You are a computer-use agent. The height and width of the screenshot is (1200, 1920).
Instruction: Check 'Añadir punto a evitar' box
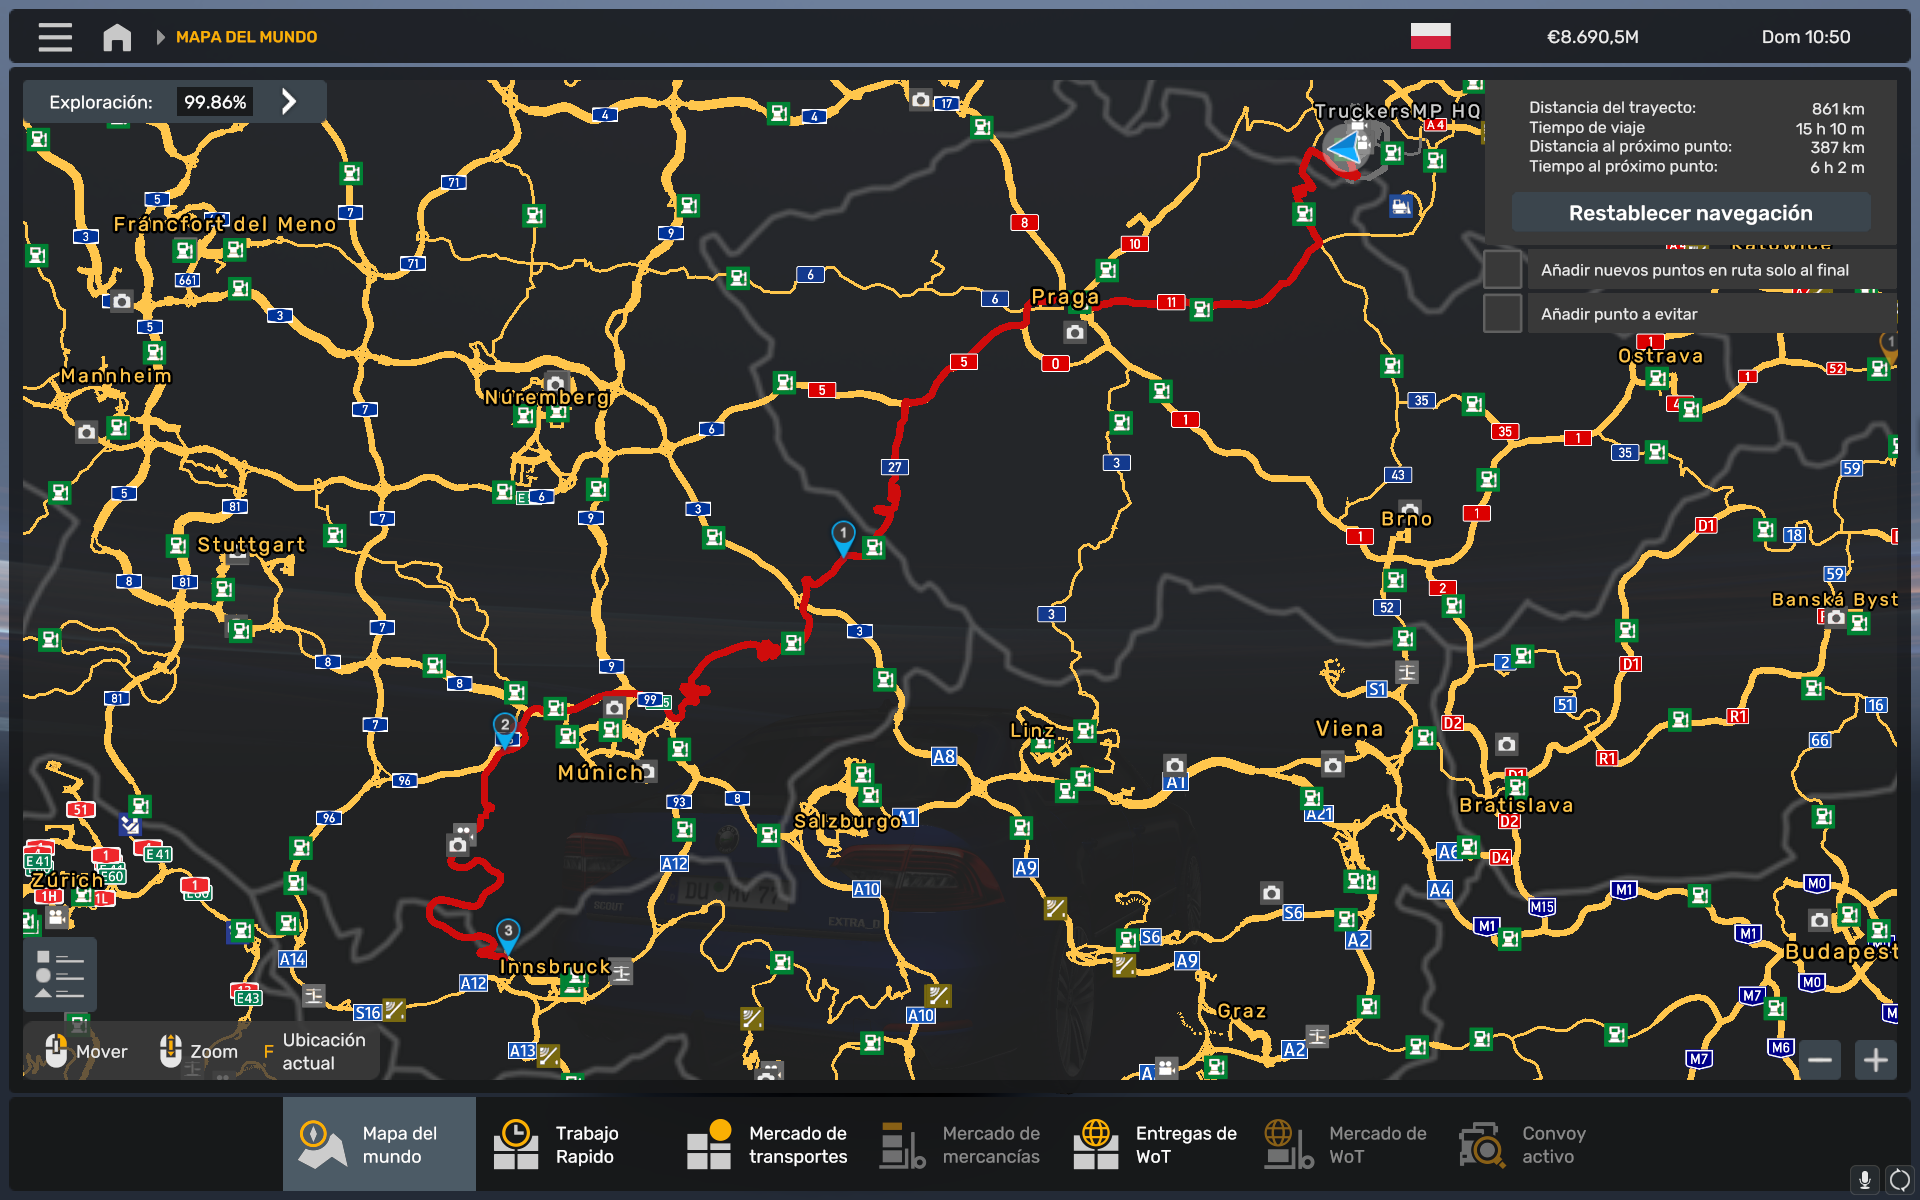[x=1502, y=314]
